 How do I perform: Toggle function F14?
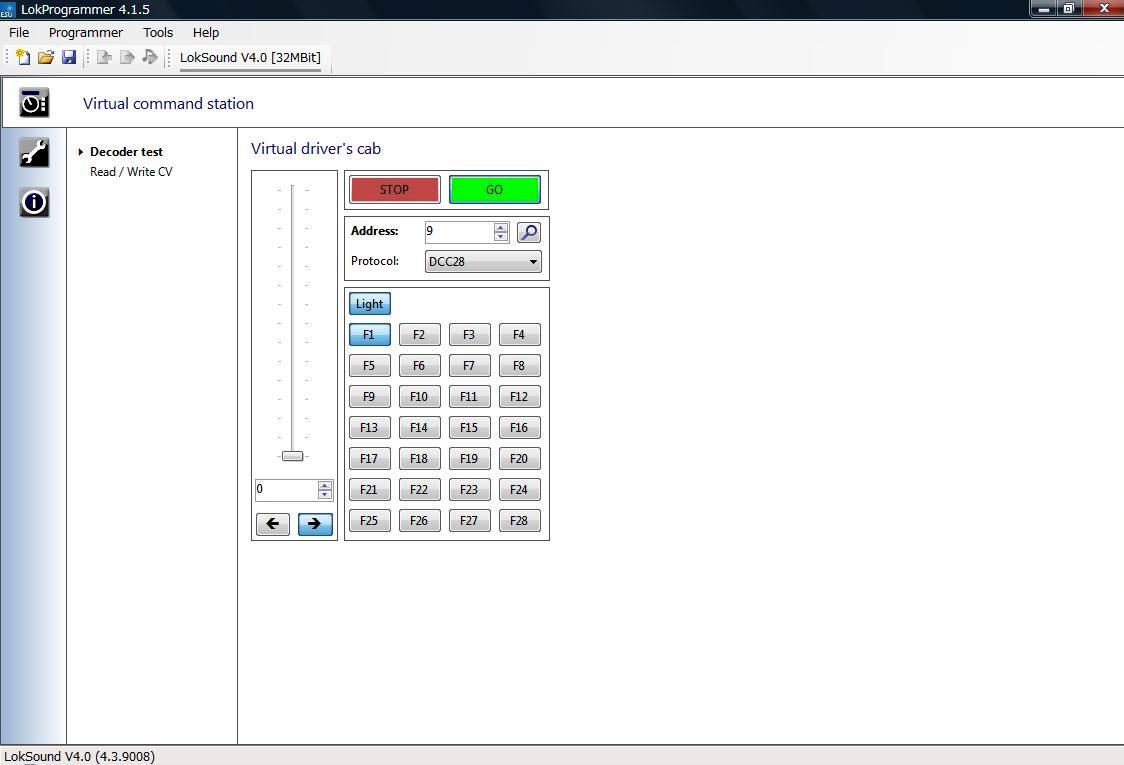[419, 427]
